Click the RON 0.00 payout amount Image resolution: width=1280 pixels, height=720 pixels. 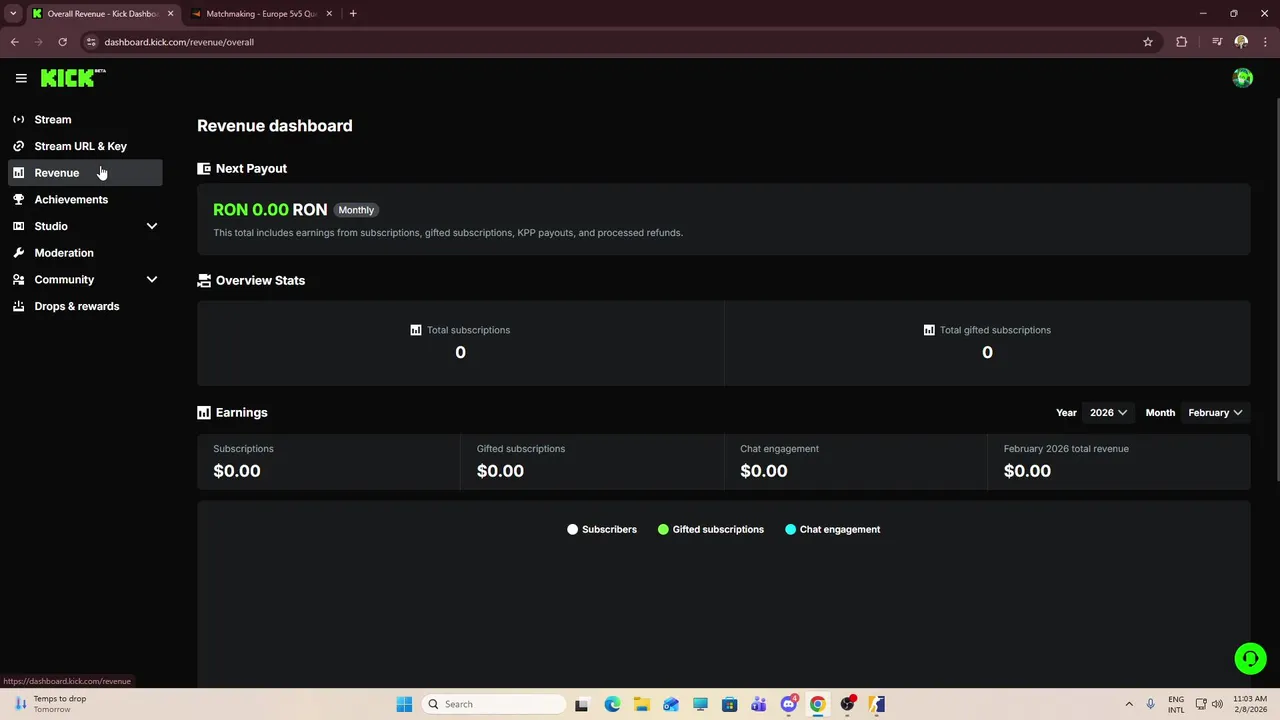(270, 210)
